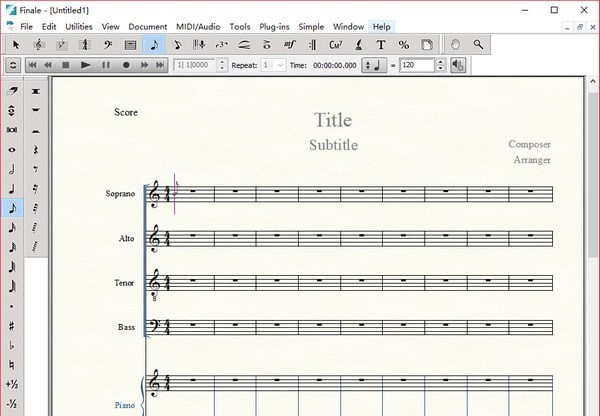Choose the Text tool
The height and width of the screenshot is (416, 600).
click(381, 45)
